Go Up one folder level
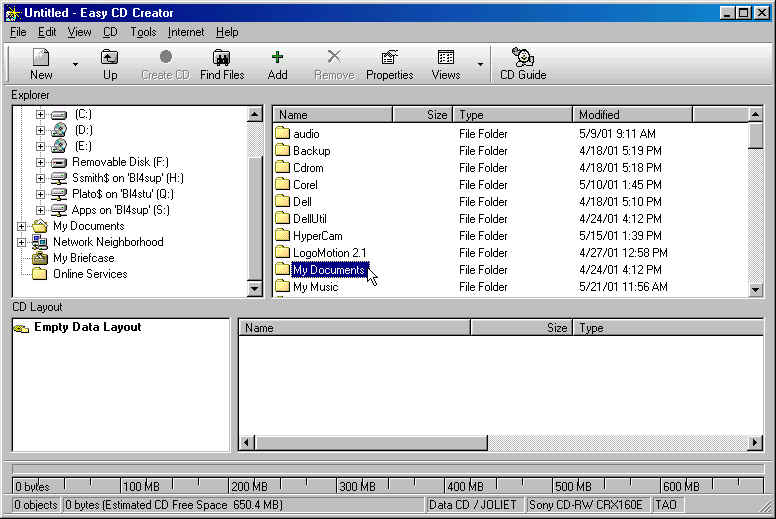The height and width of the screenshot is (519, 776). point(109,64)
